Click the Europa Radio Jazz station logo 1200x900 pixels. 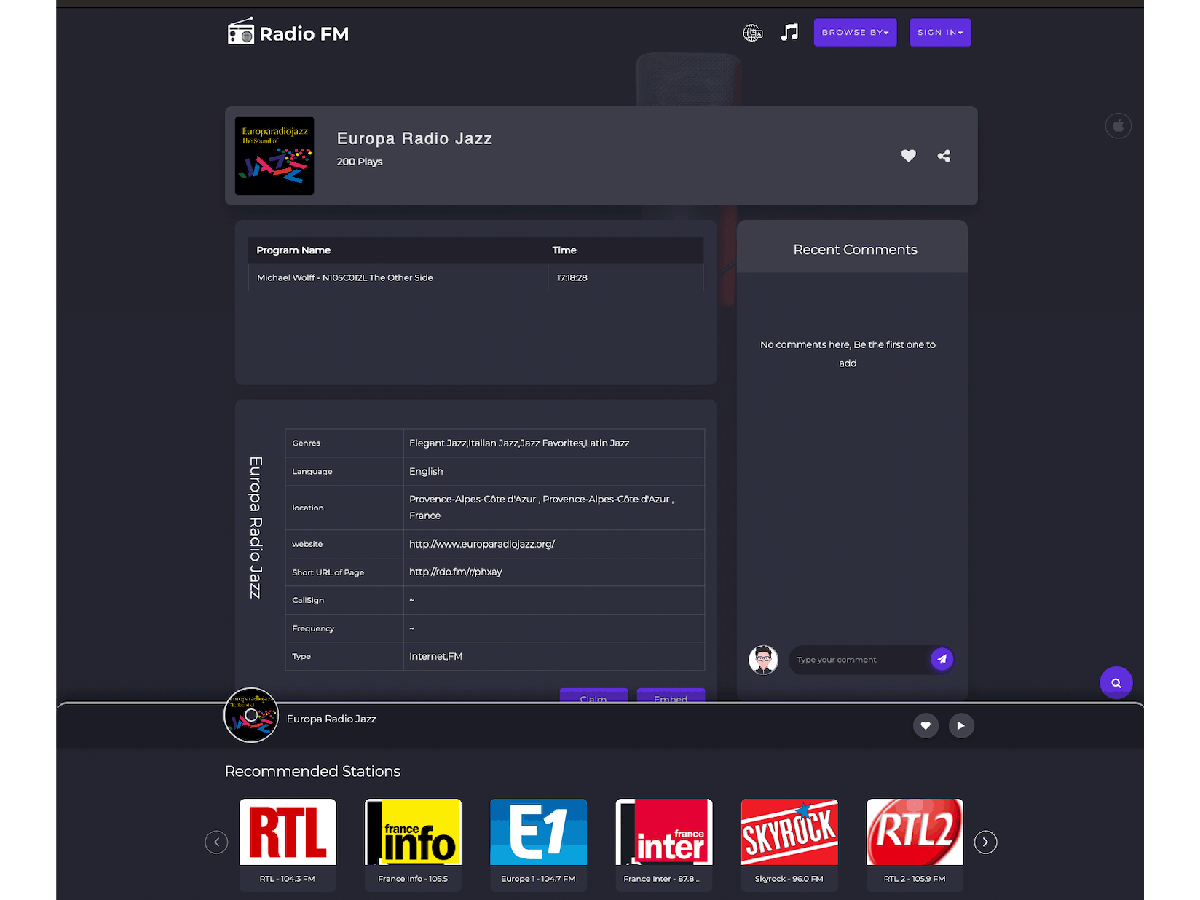(274, 156)
